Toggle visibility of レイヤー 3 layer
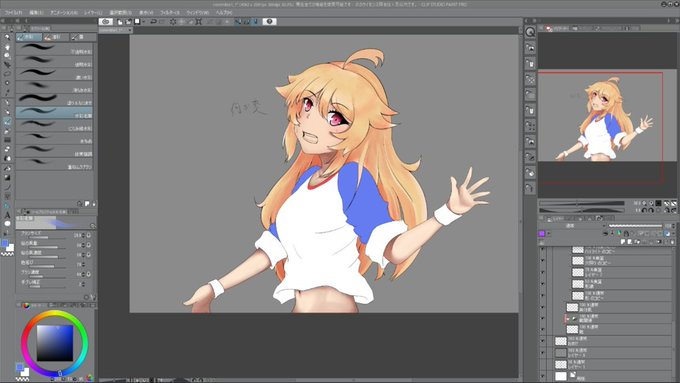680x383 pixels. [542, 352]
